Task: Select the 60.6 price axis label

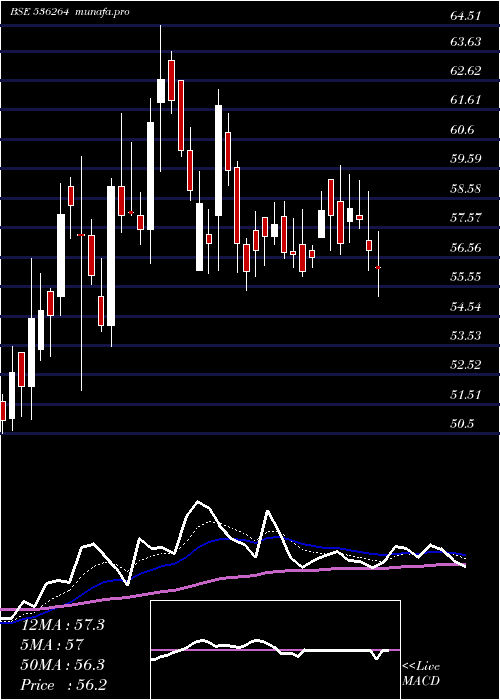Action: point(462,129)
